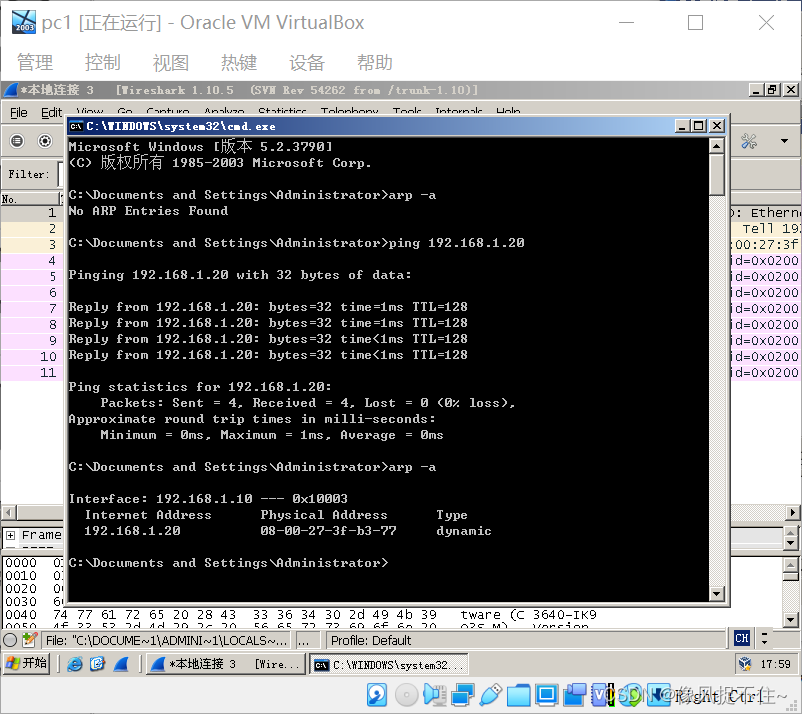Click 'Interface: 192.168.1.10' line in cmd

(x=161, y=499)
